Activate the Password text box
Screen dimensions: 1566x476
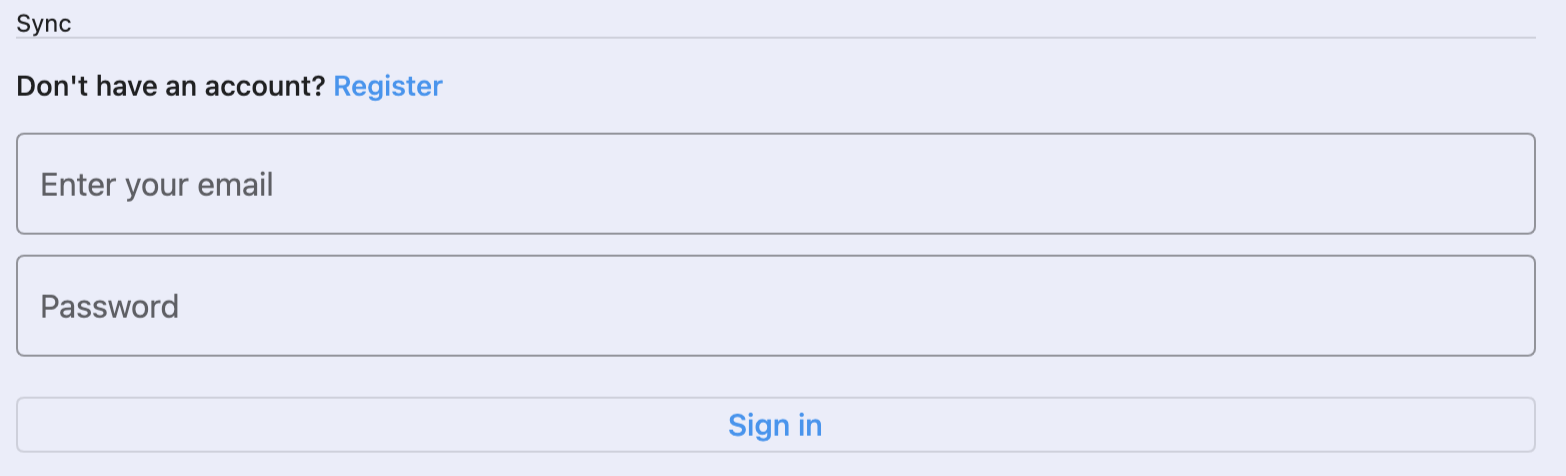pos(775,306)
